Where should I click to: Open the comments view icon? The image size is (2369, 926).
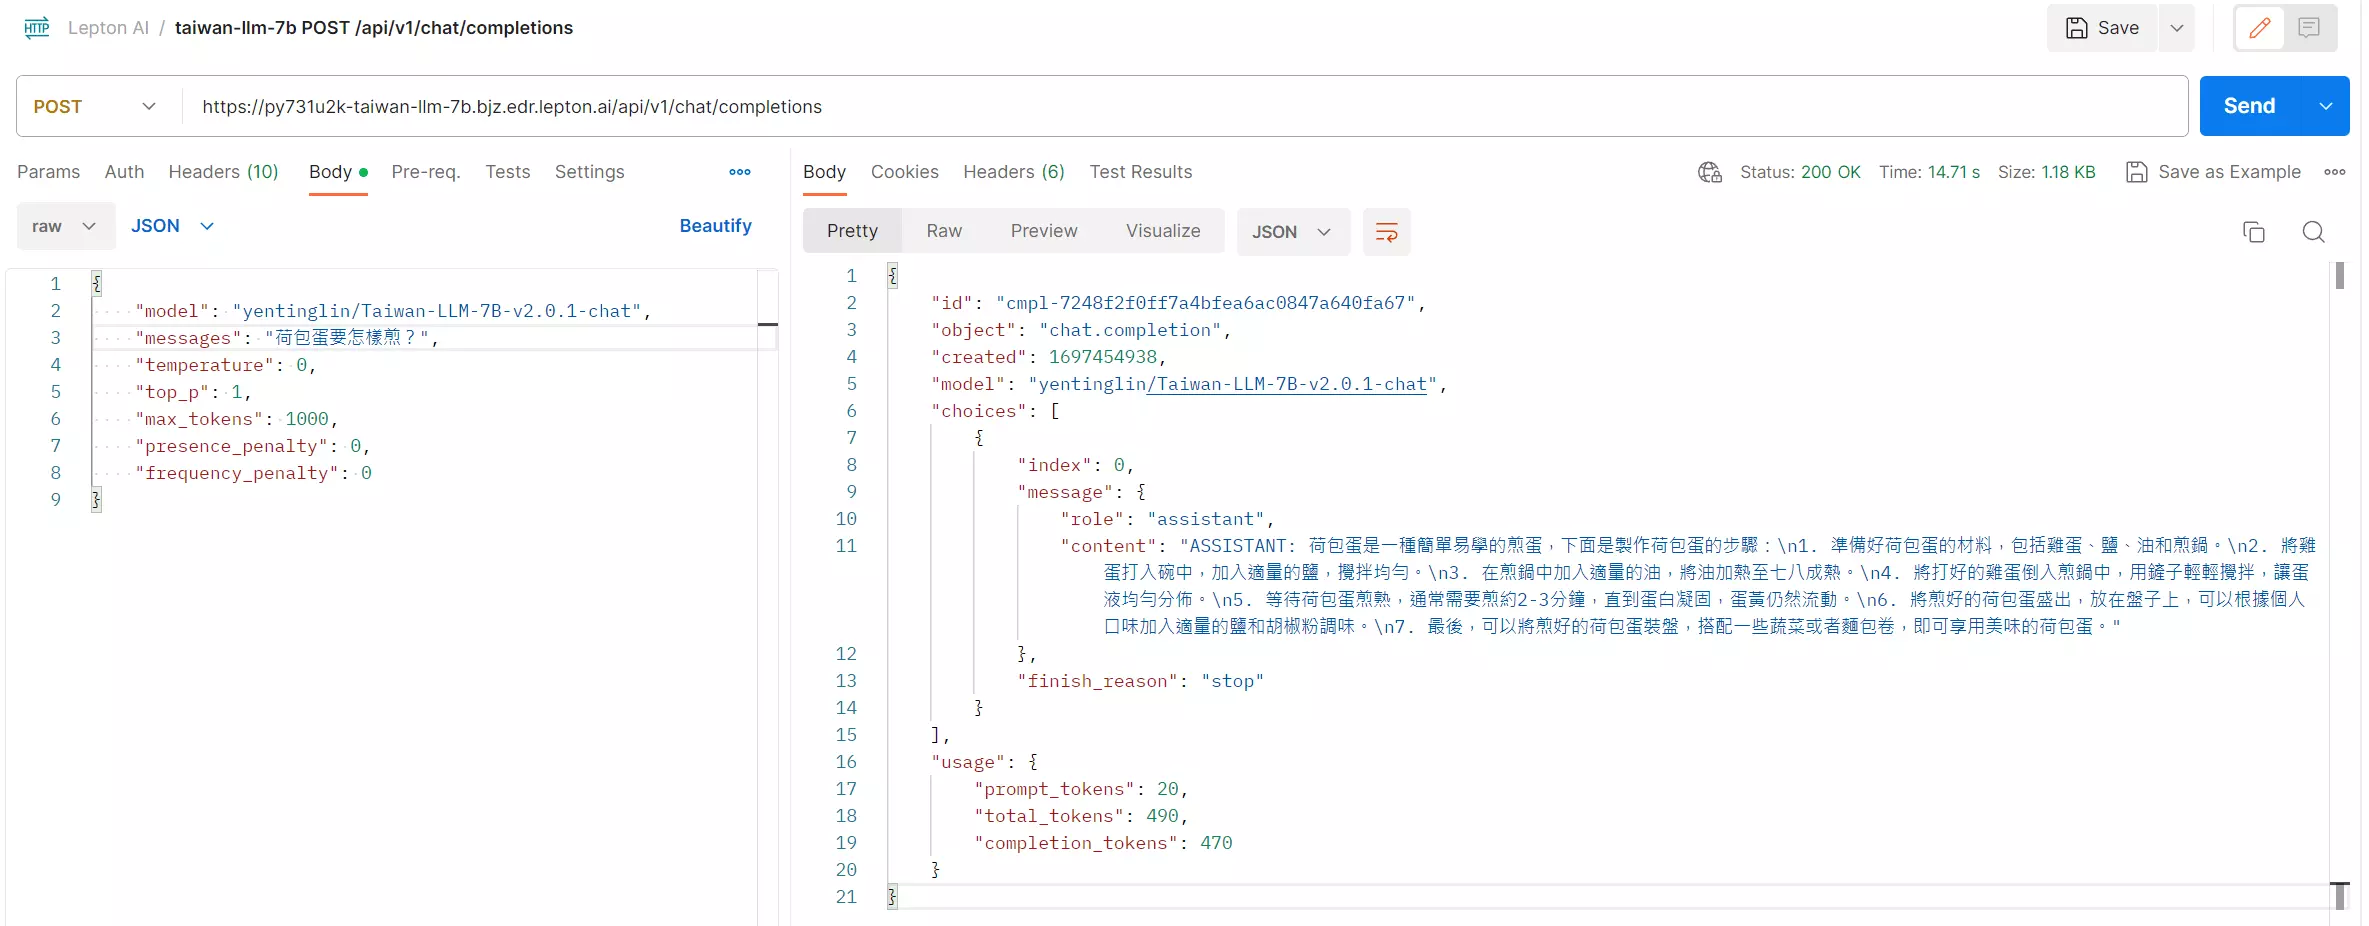pos(2309,28)
